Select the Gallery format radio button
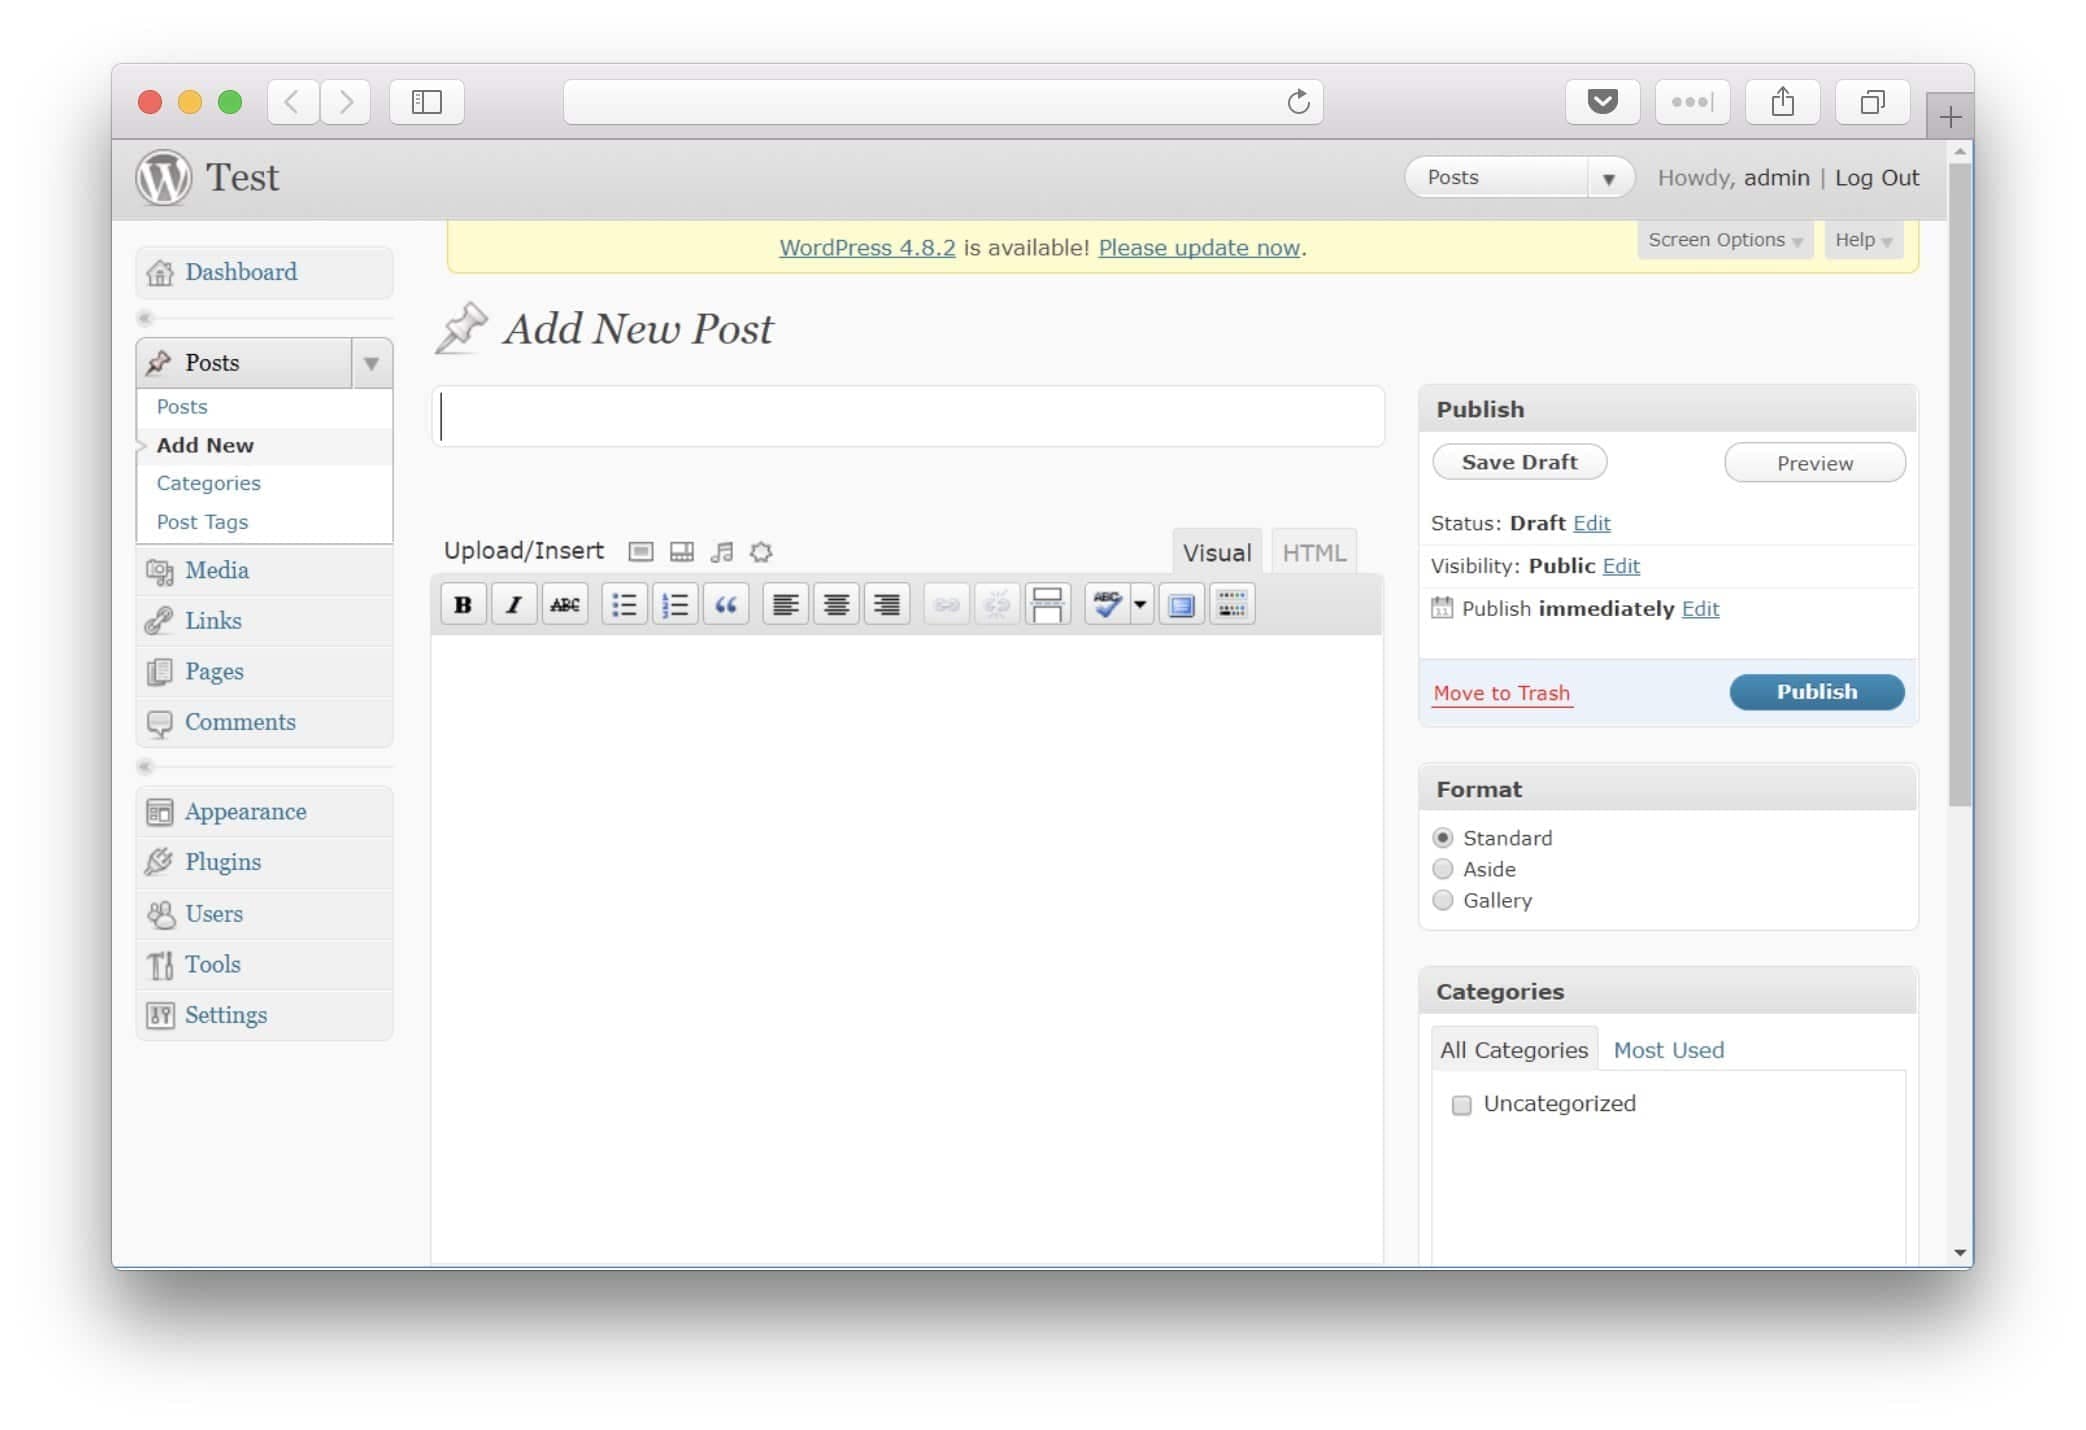2086x1430 pixels. coord(1442,900)
